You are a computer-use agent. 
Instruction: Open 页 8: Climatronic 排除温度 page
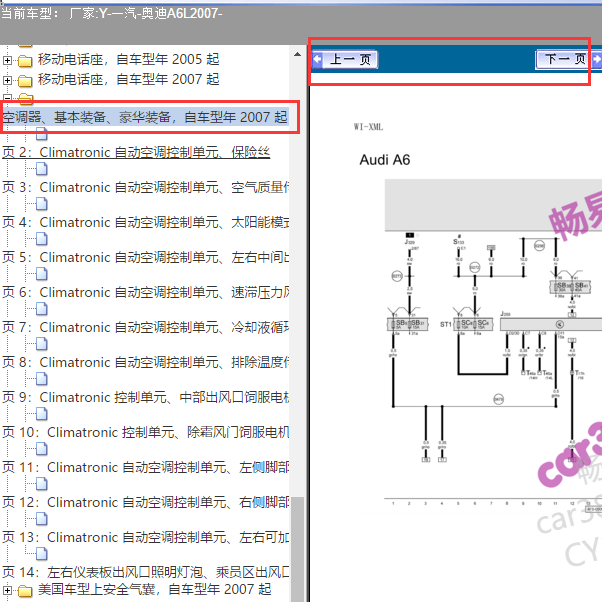[146, 362]
